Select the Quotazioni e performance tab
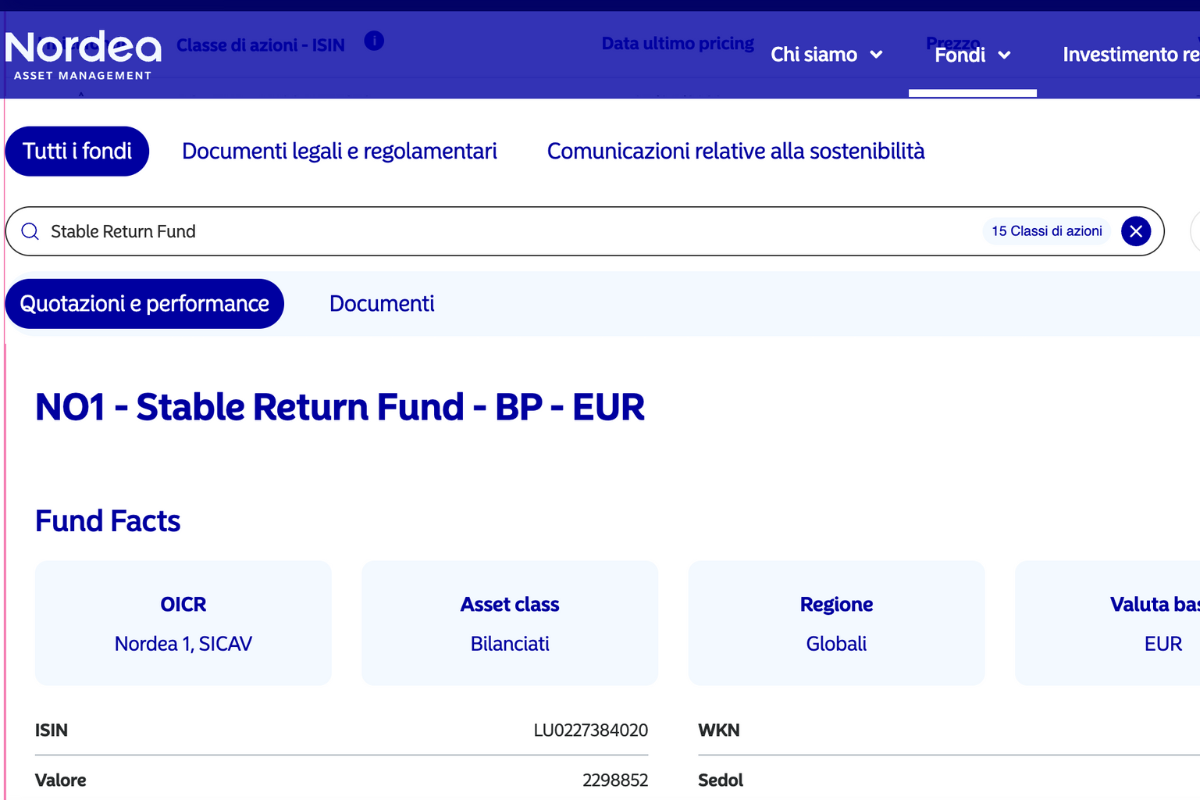Image resolution: width=1200 pixels, height=800 pixels. click(x=144, y=303)
